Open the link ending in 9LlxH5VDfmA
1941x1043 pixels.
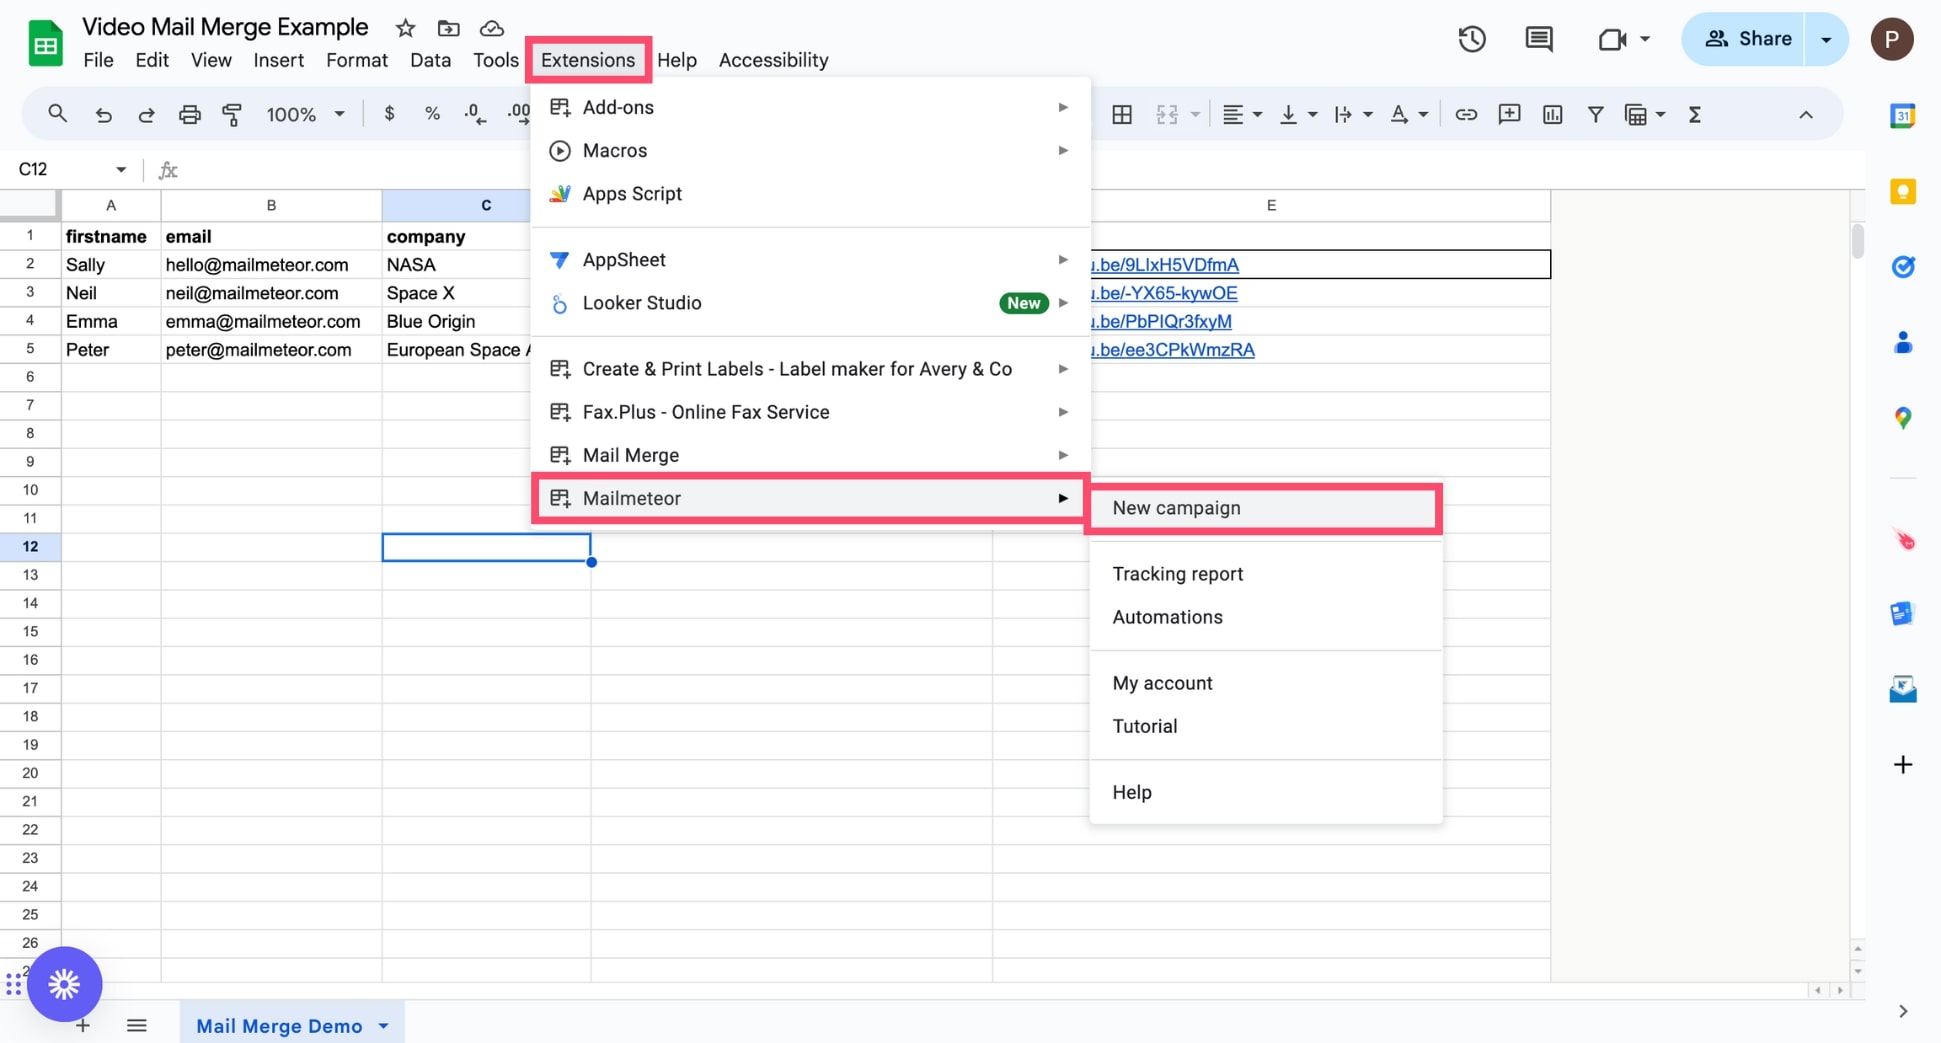point(1165,265)
